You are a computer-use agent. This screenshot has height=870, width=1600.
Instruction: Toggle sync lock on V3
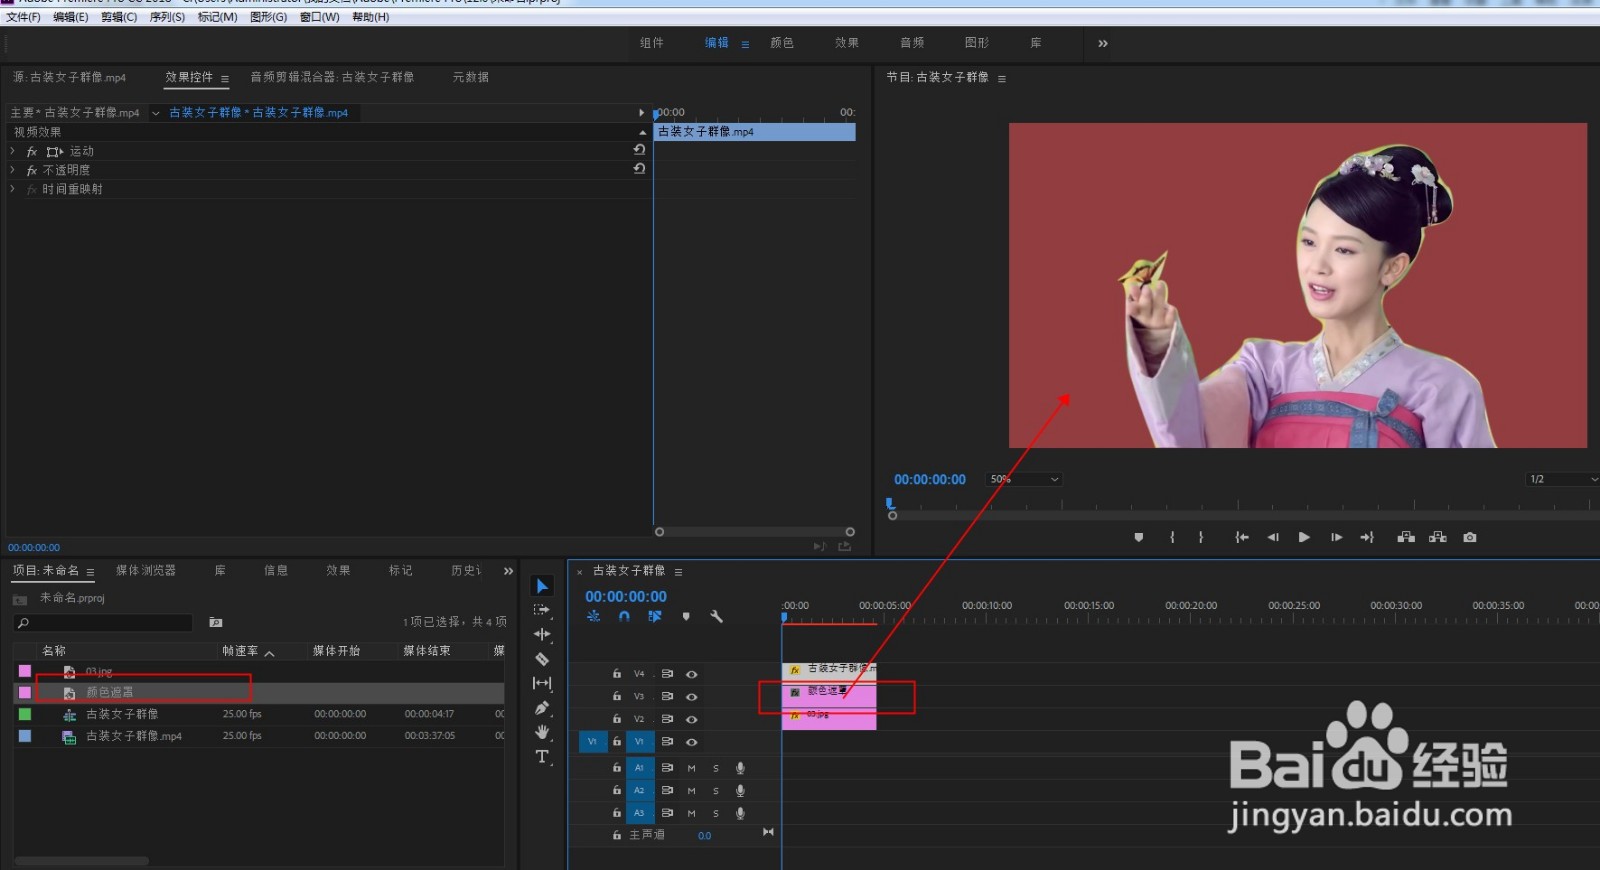pos(667,697)
